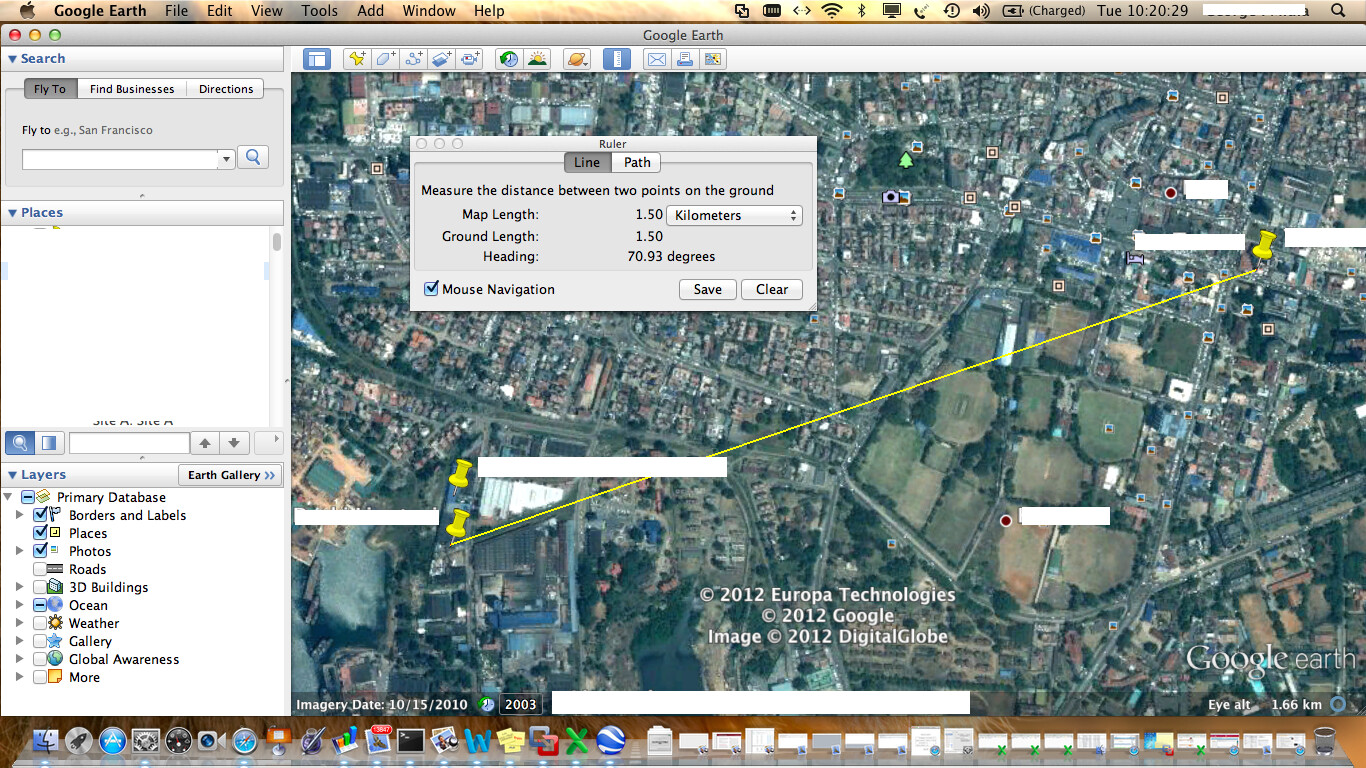The width and height of the screenshot is (1366, 768).
Task: Start the Record a Tour tool
Action: tap(470, 58)
